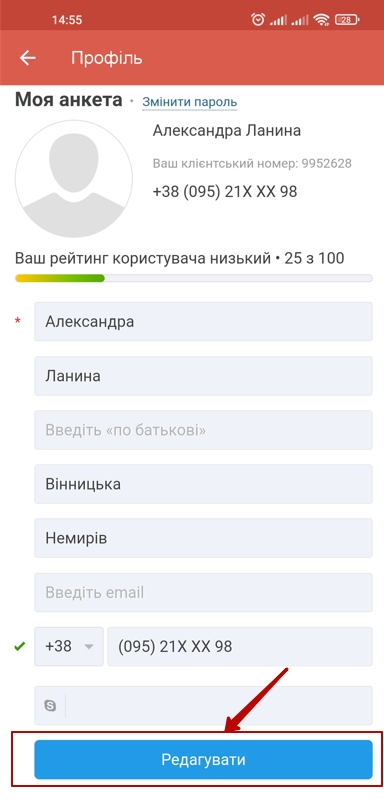
Task: Tap the Wi-Fi status icon
Action: tap(323, 20)
